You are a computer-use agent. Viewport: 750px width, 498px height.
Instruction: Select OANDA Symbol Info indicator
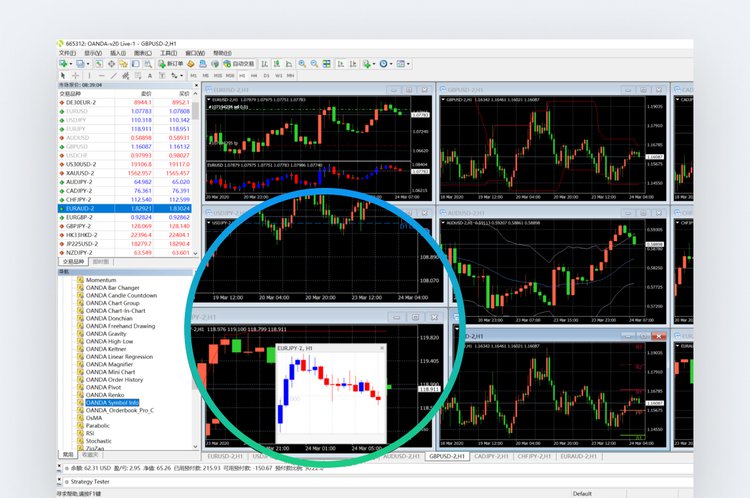click(112, 402)
